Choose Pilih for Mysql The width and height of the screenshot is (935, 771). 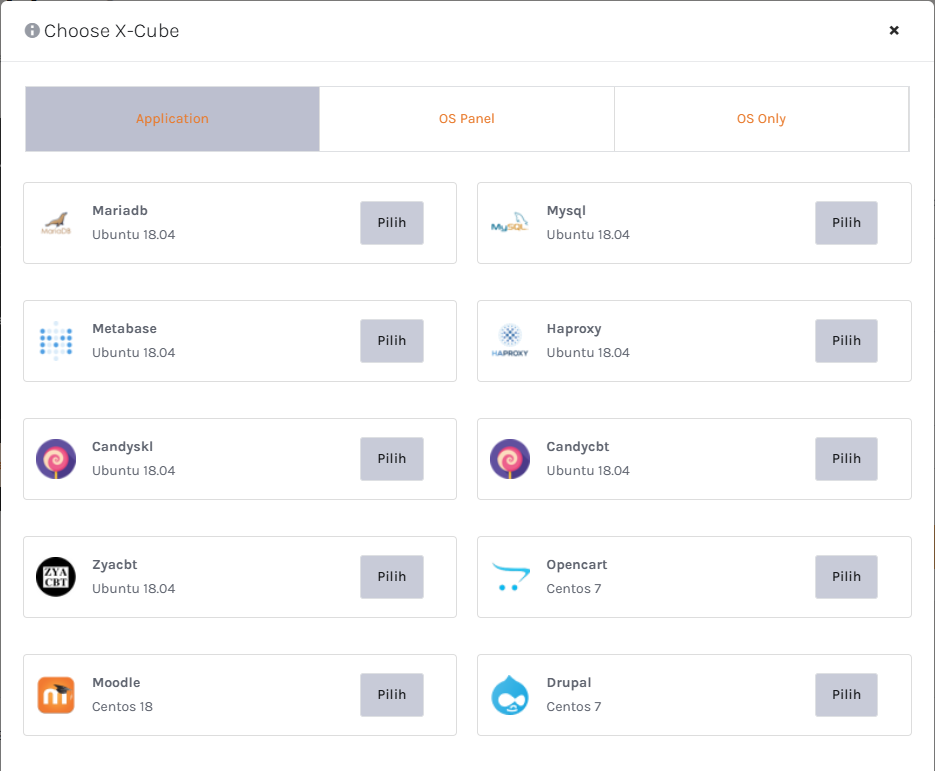pyautogui.click(x=846, y=222)
